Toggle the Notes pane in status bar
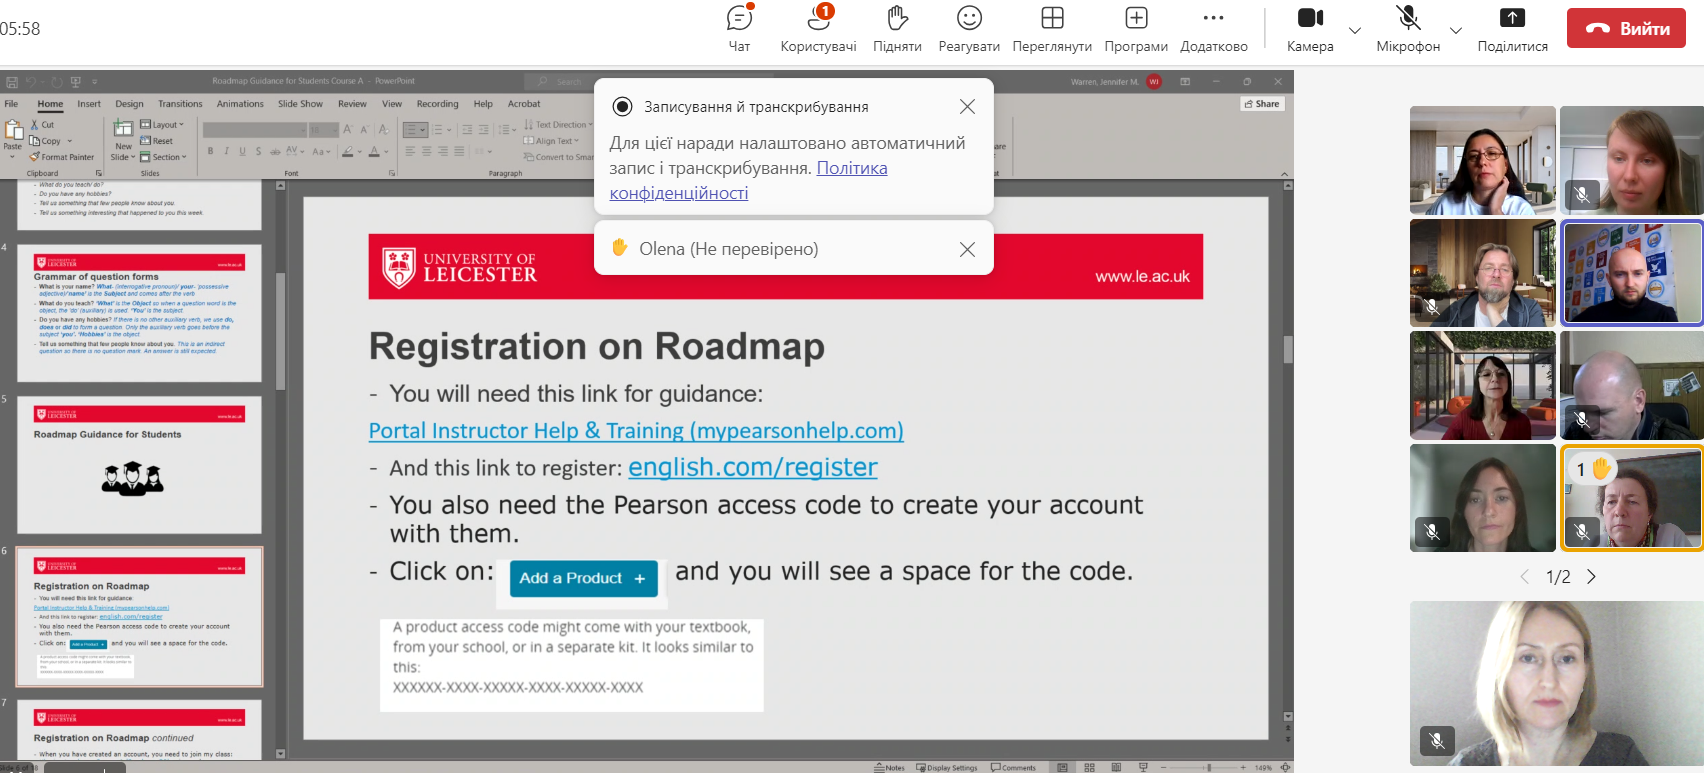Screen dimensions: 1704x773 click(x=889, y=768)
